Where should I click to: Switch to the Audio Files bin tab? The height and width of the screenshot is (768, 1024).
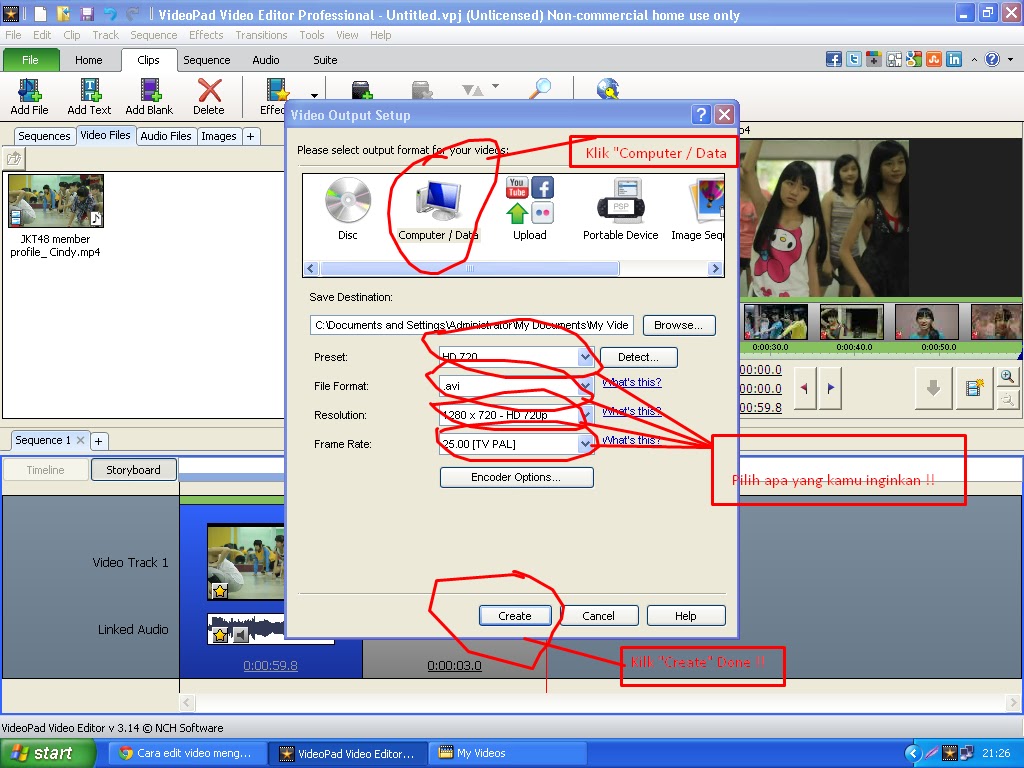[166, 136]
